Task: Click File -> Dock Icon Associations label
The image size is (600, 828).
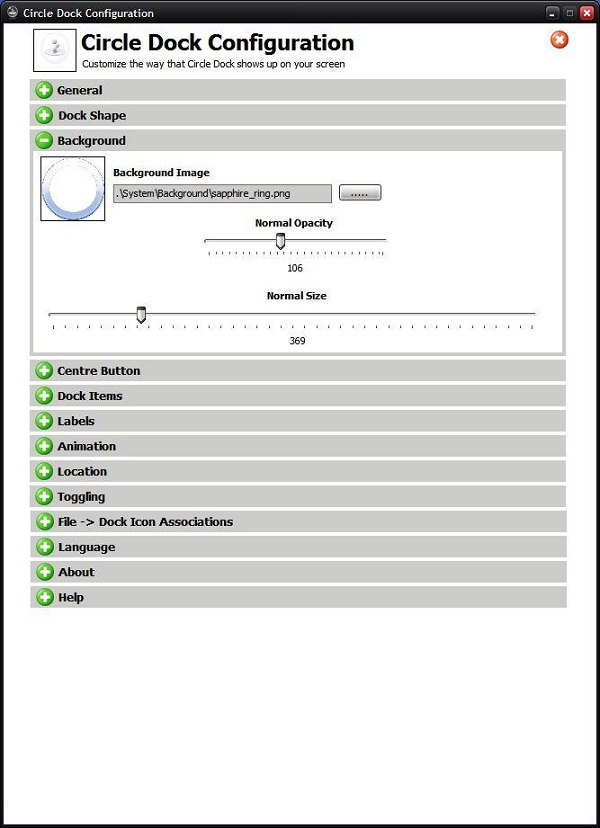Action: click(145, 522)
